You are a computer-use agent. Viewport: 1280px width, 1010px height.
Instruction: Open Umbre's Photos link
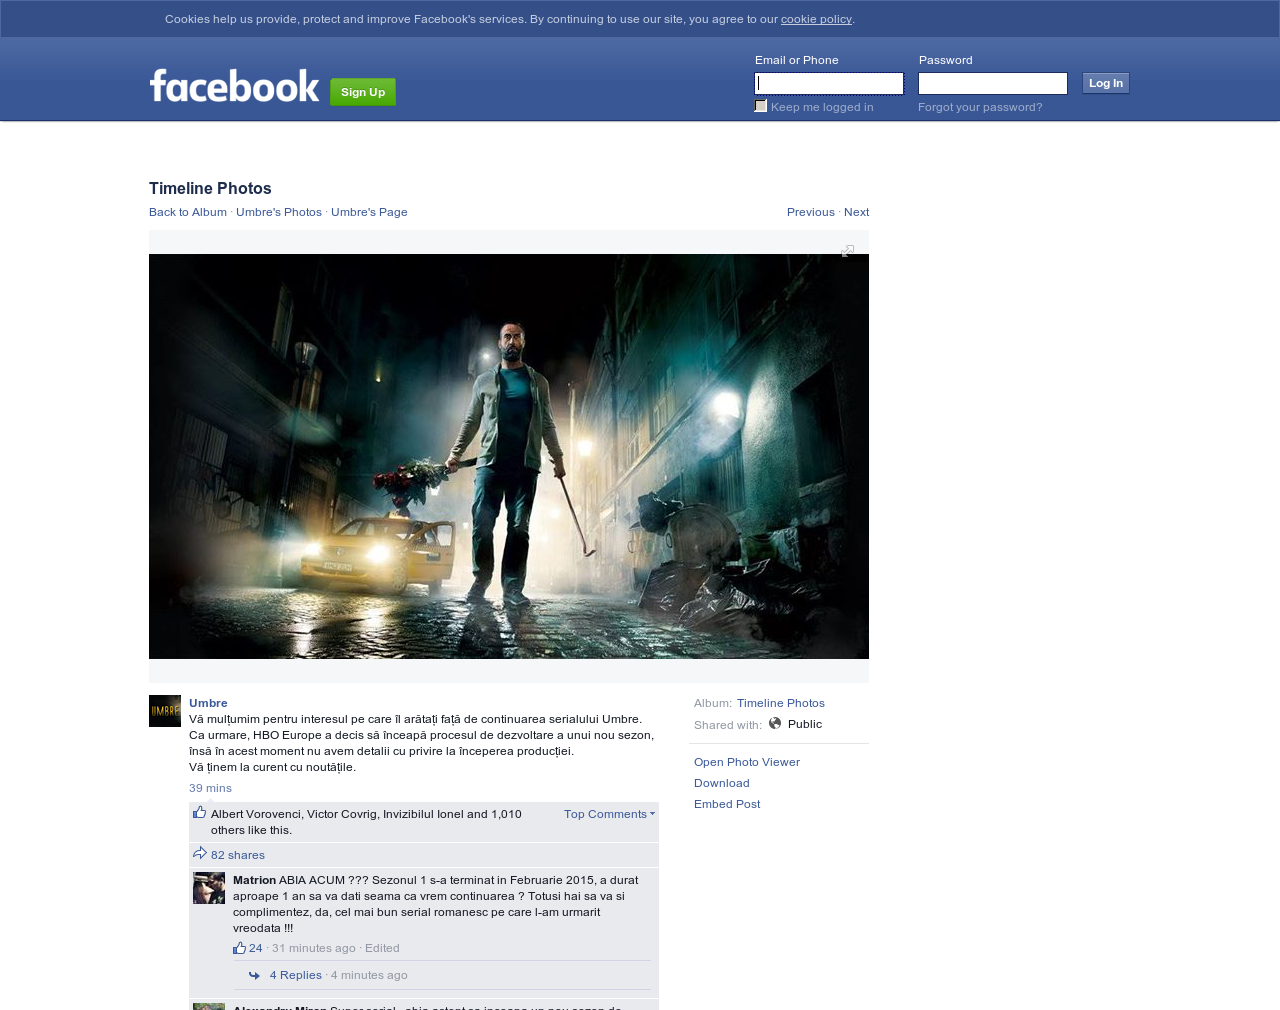click(x=279, y=212)
